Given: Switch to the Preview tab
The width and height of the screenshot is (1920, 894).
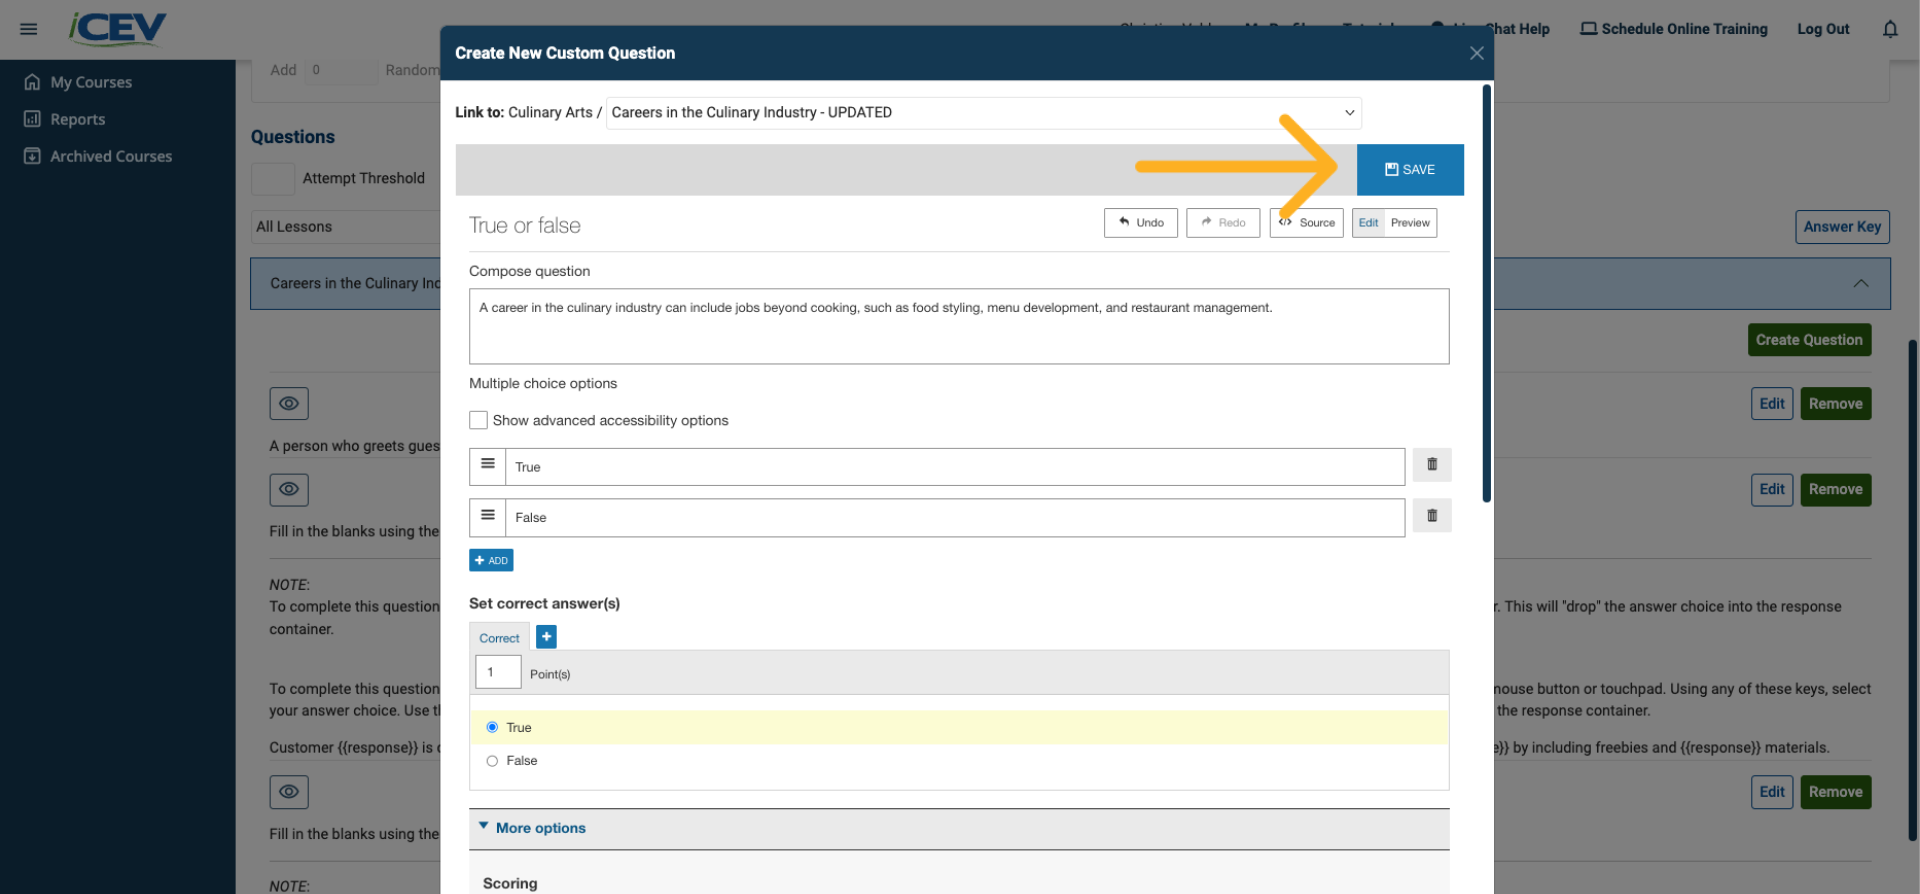Looking at the screenshot, I should click(x=1410, y=223).
